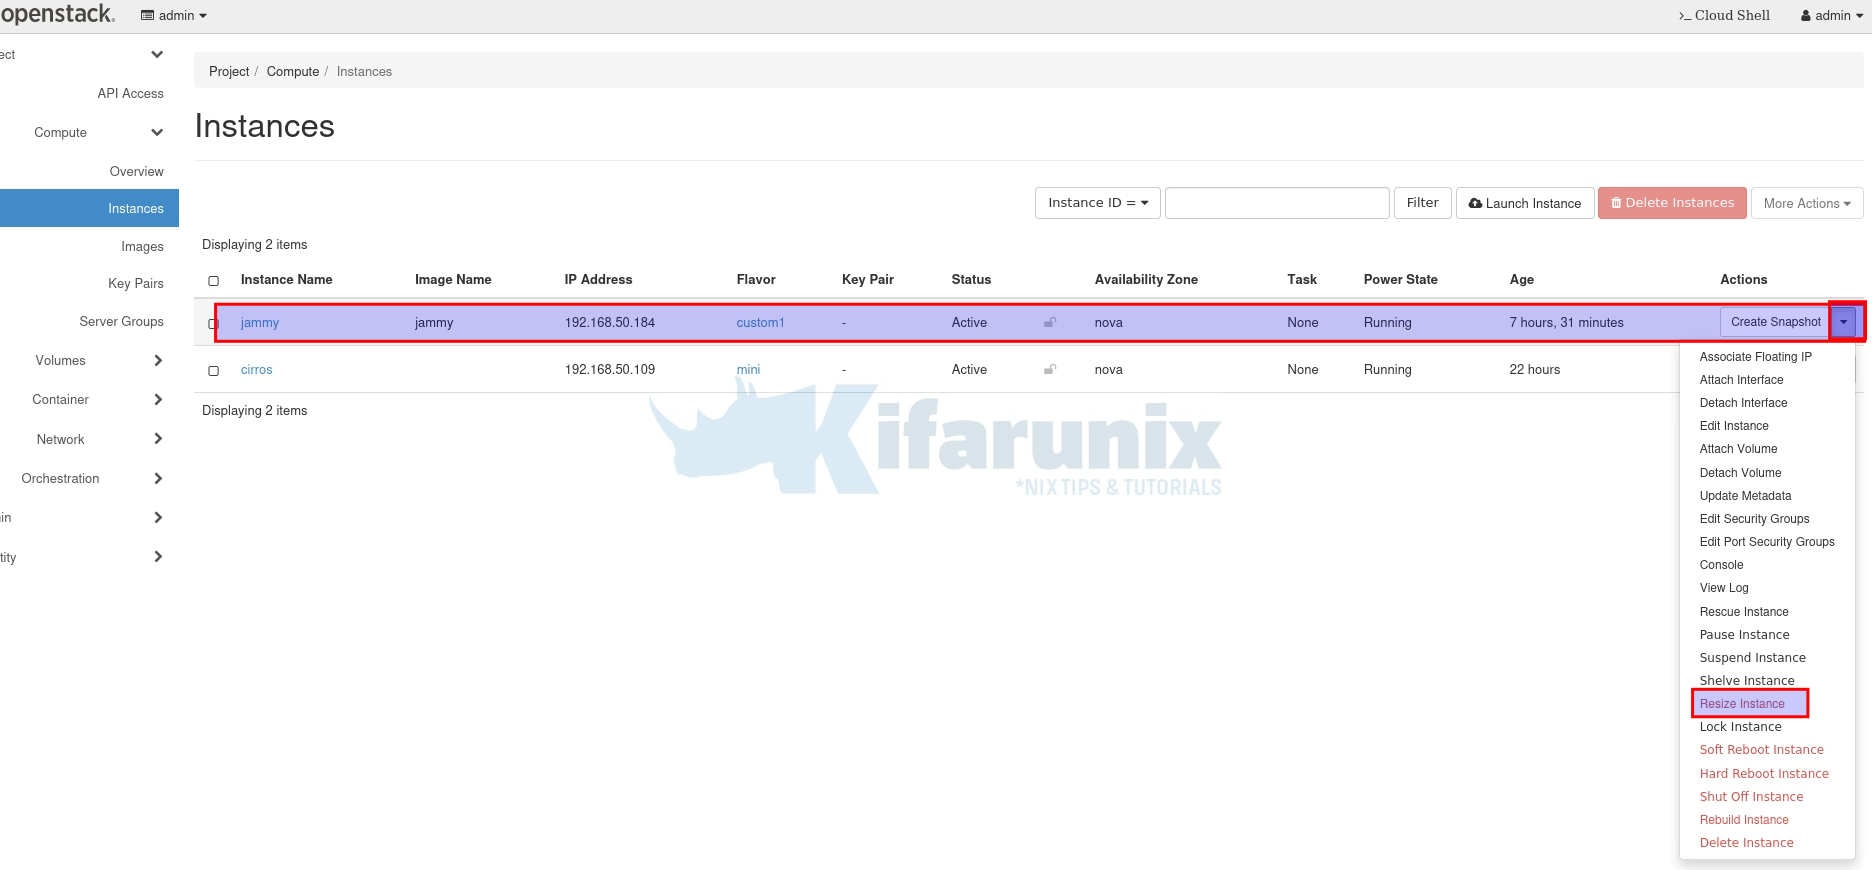Open Server Groups in the sidebar

click(121, 321)
